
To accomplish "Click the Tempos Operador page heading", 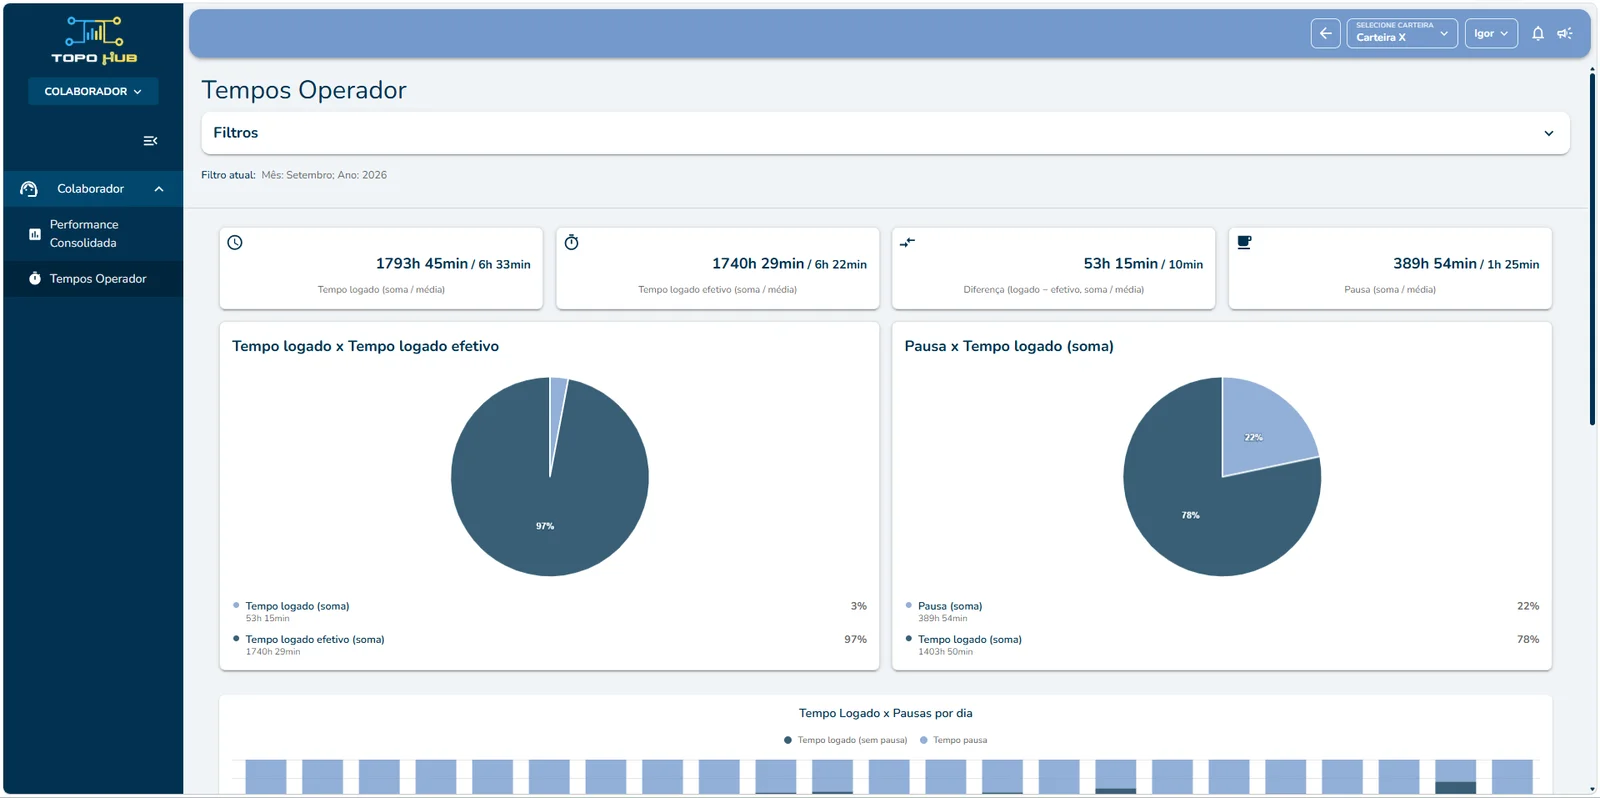I will [x=304, y=90].
